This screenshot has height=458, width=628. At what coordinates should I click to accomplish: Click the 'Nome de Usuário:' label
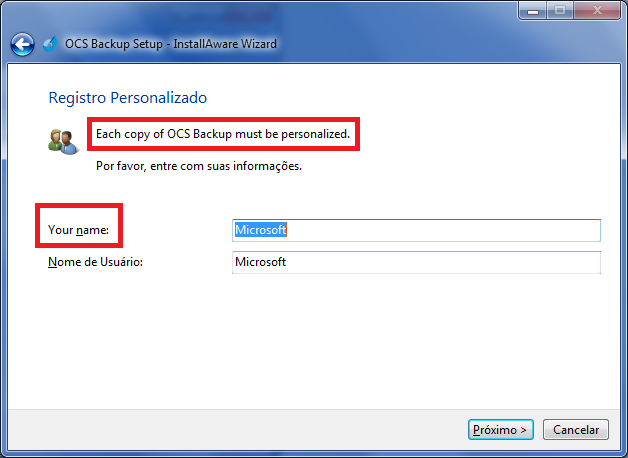(95, 262)
